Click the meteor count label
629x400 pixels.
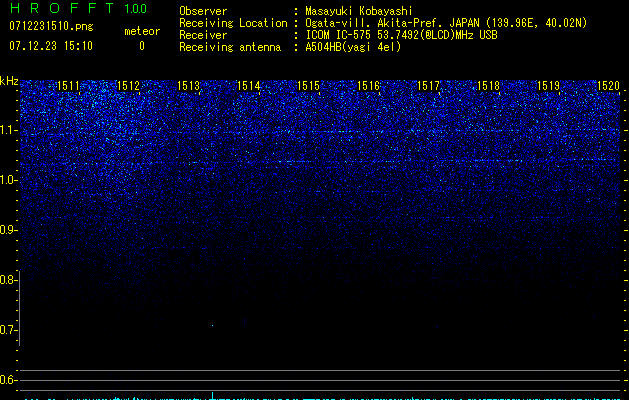coord(142,31)
